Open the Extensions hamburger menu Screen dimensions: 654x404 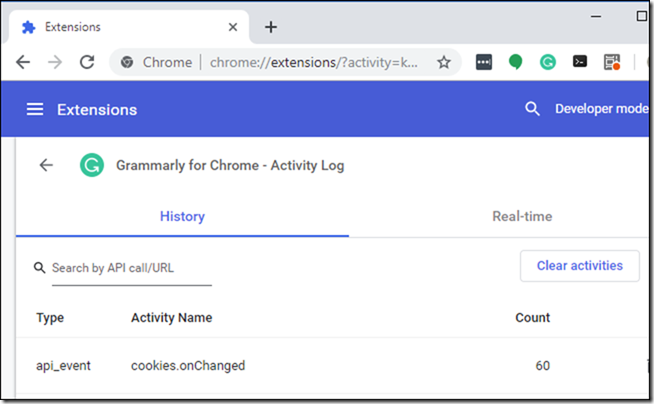35,109
